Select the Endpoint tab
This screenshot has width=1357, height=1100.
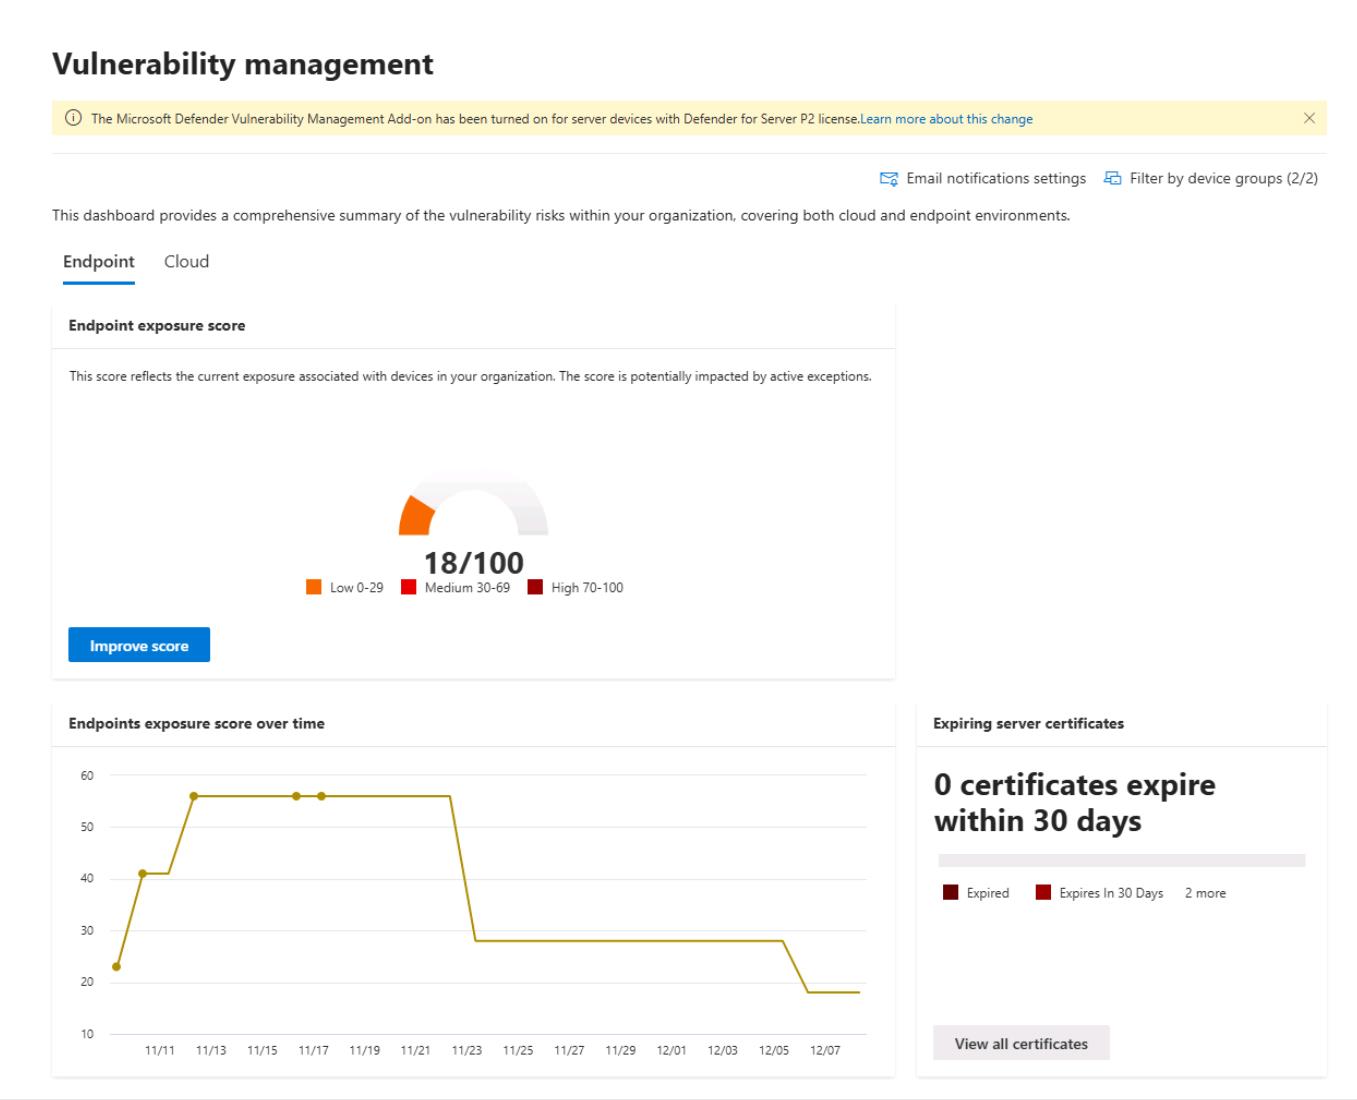pos(98,262)
